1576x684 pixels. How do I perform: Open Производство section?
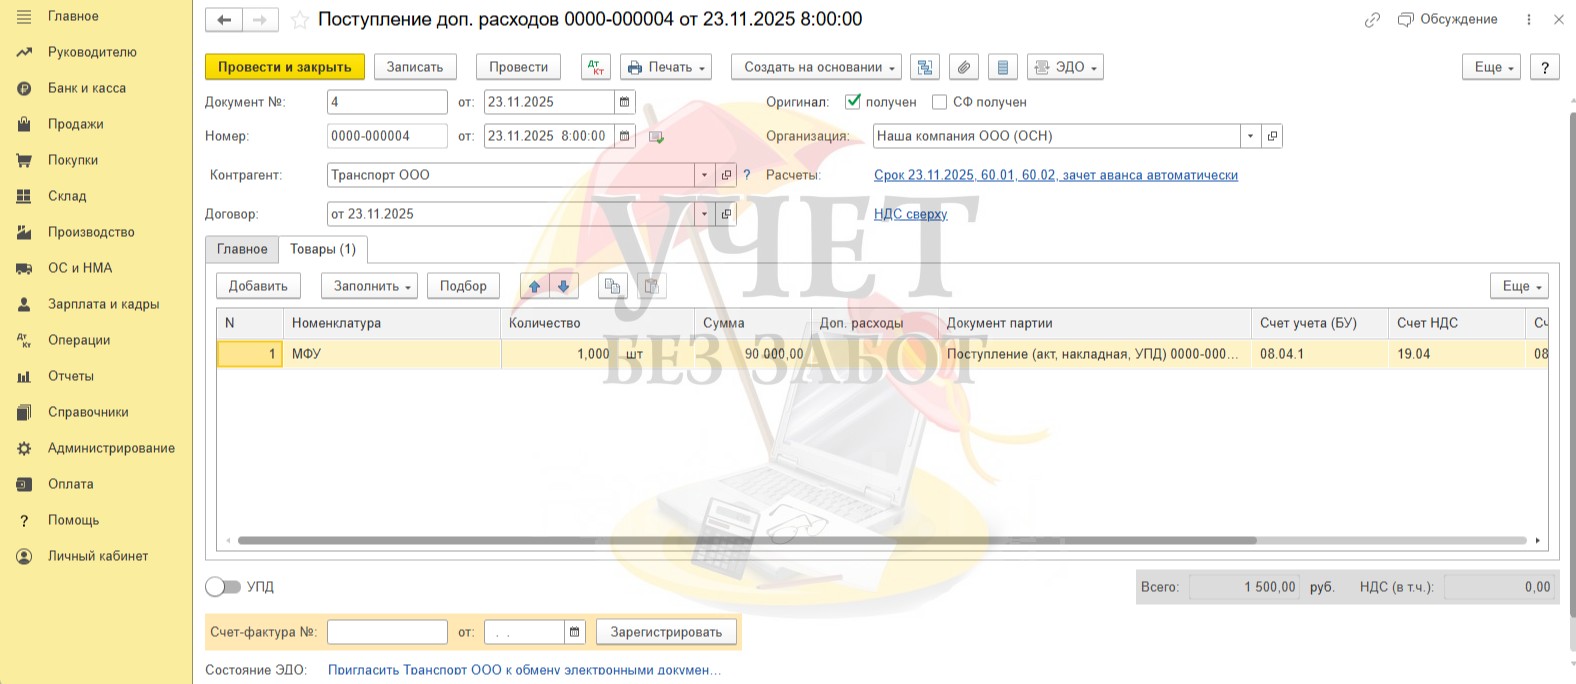click(x=91, y=232)
